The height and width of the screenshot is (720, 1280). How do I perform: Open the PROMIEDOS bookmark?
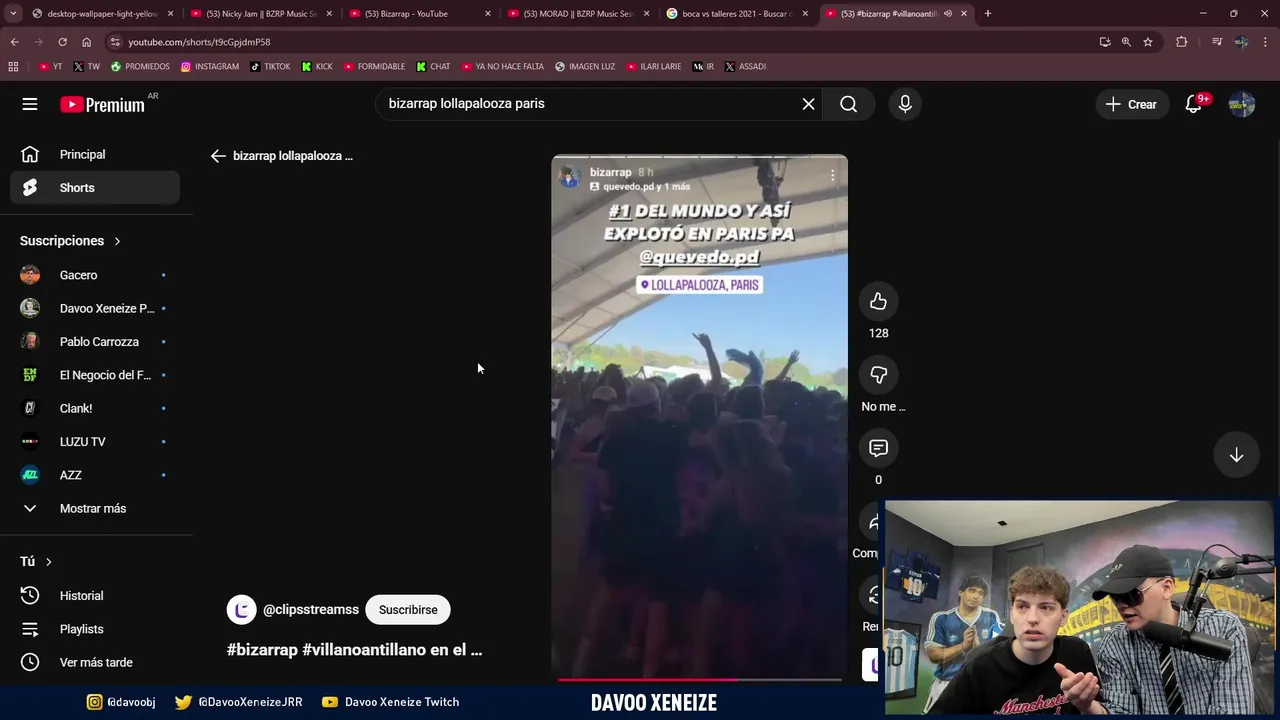(140, 67)
